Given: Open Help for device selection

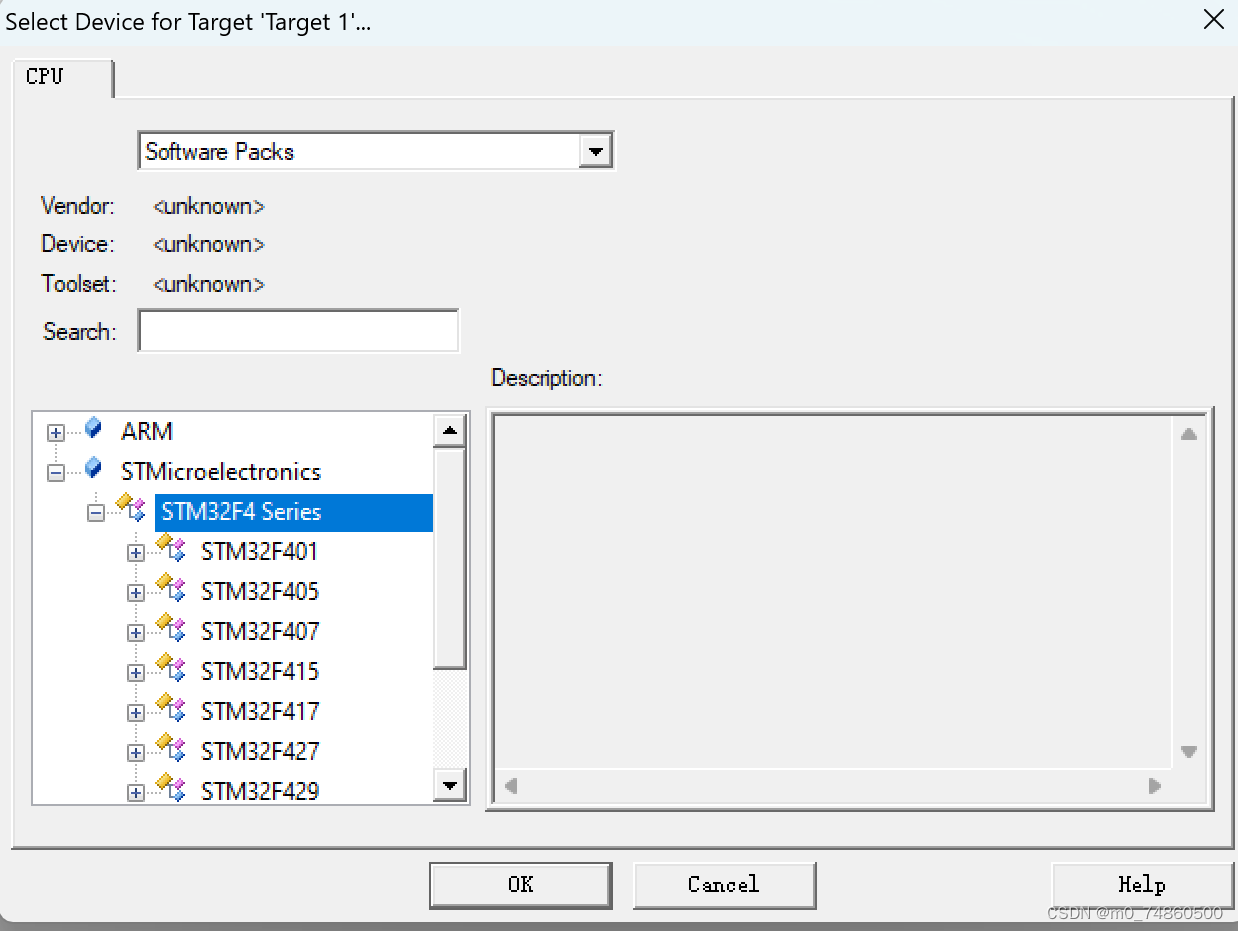Looking at the screenshot, I should click(1142, 885).
